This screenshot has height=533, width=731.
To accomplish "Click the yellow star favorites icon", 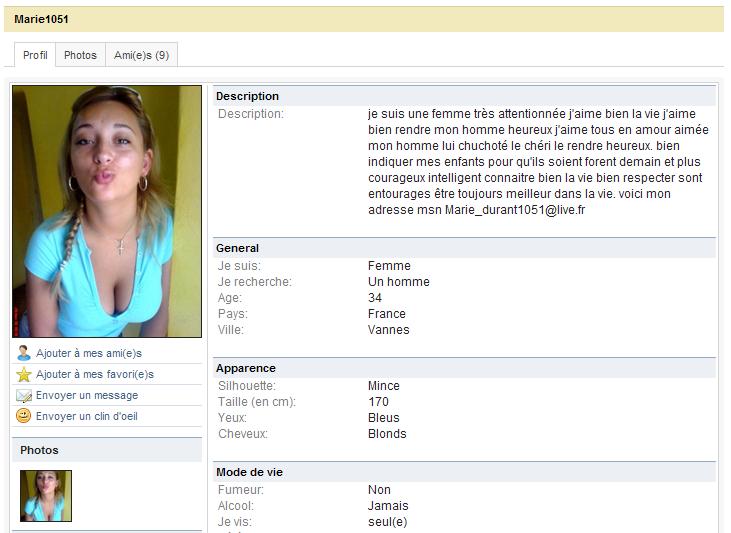I will tap(24, 374).
